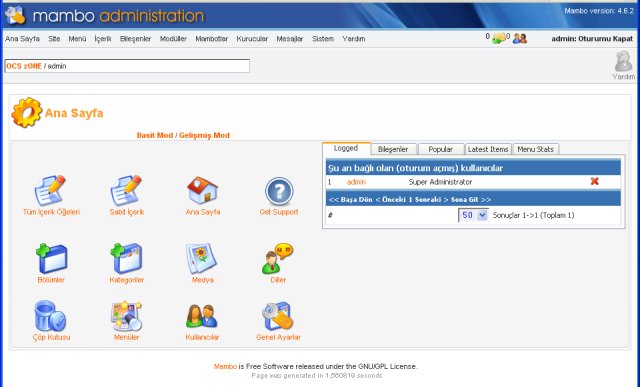Click 'Sonuçlar 1->1 (Toplam 1)' text
This screenshot has height=387, width=640.
click(x=533, y=215)
